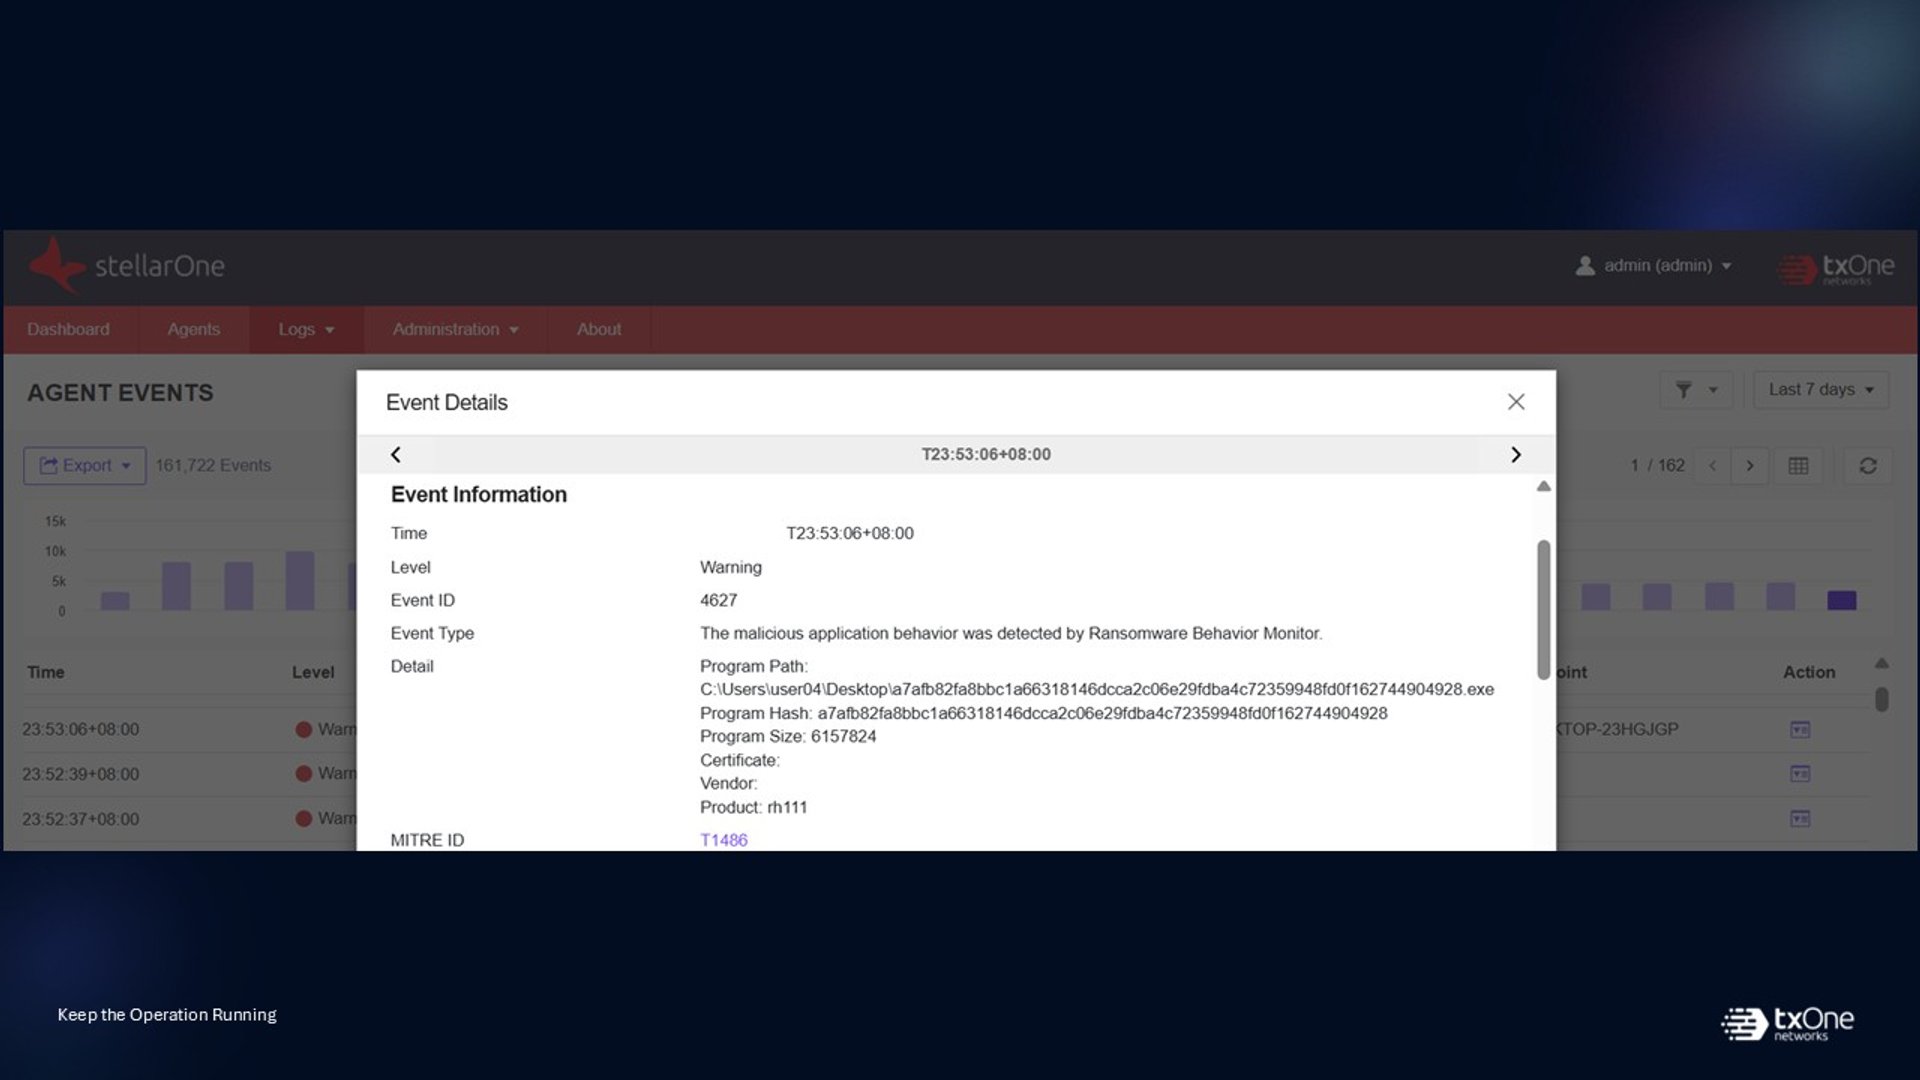The image size is (1920, 1080).
Task: Click the Action column header
Action: (x=1809, y=673)
